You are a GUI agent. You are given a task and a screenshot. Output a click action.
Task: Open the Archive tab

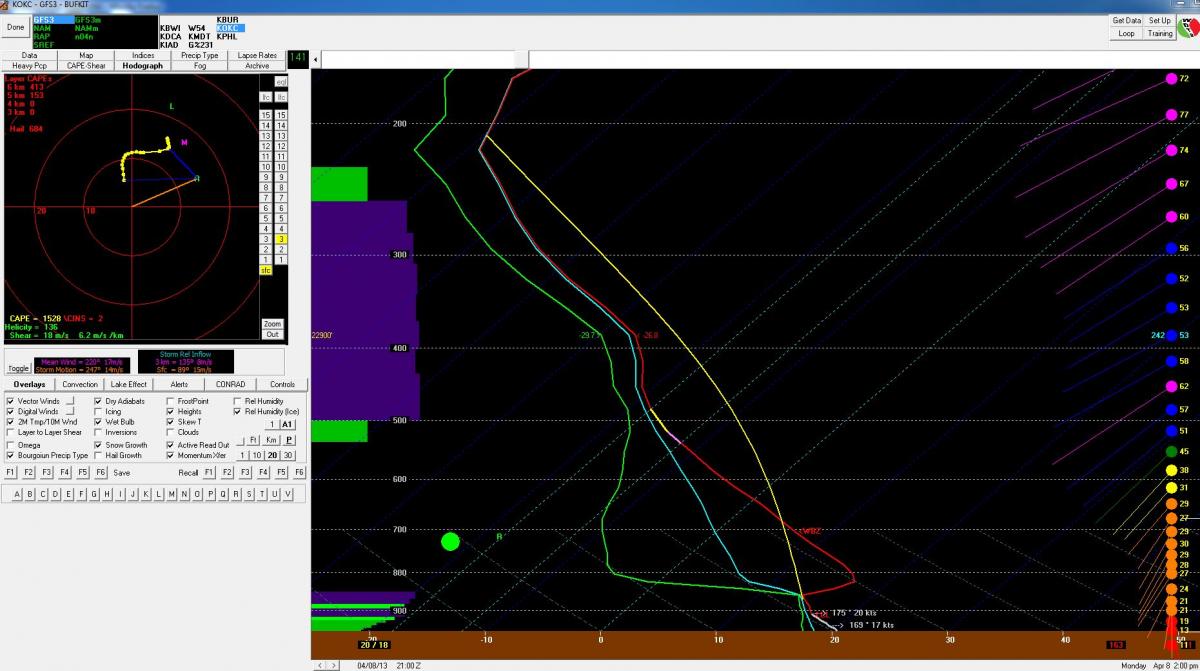(257, 66)
